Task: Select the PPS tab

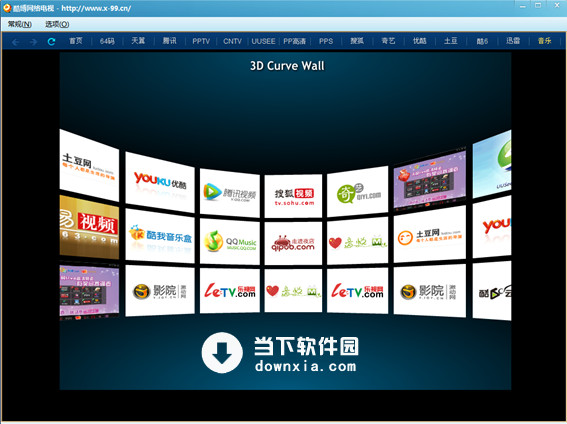Action: (326, 41)
